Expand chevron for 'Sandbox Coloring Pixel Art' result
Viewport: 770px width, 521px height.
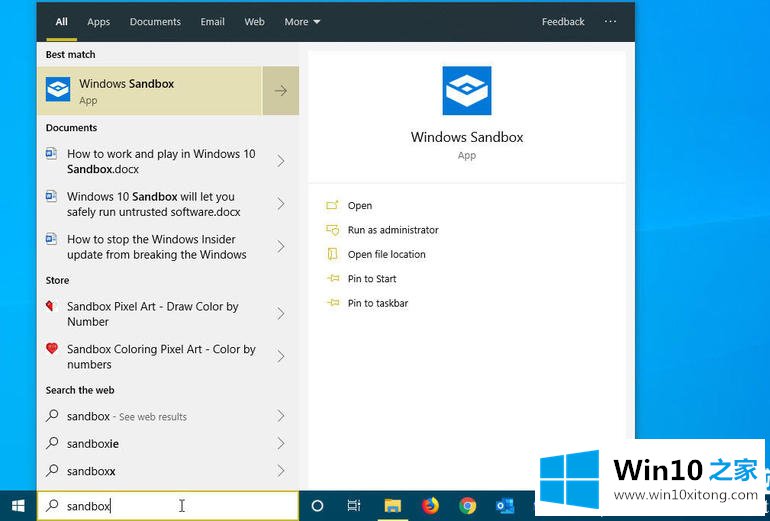pyautogui.click(x=281, y=356)
